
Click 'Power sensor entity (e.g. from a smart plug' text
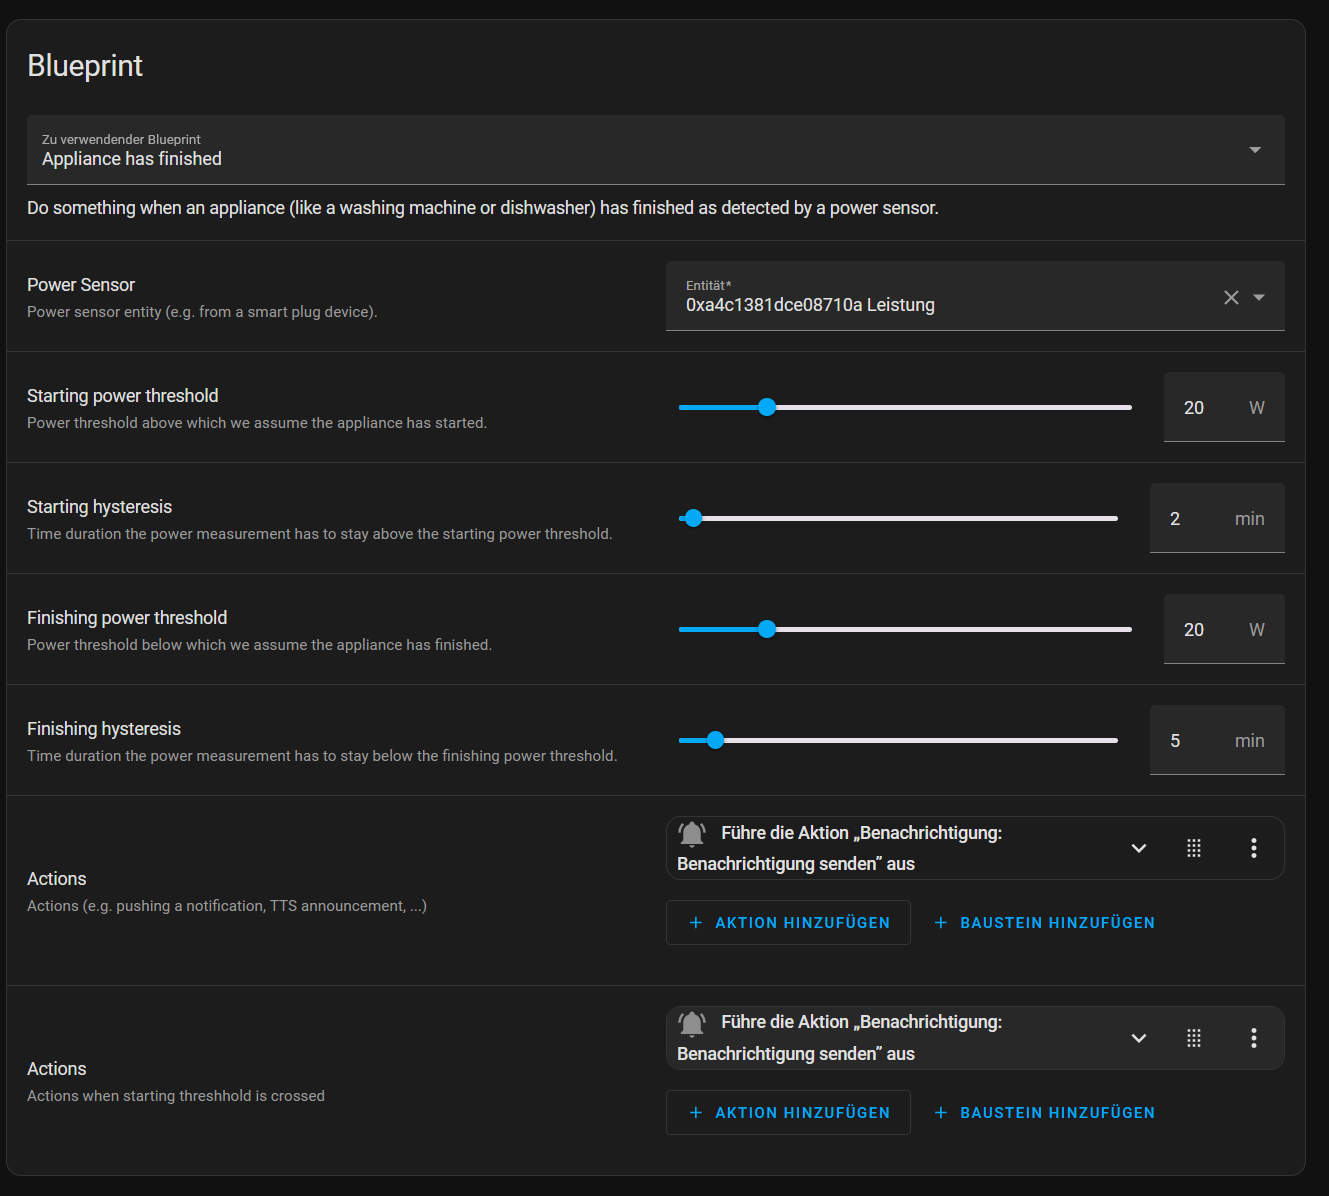point(202,312)
